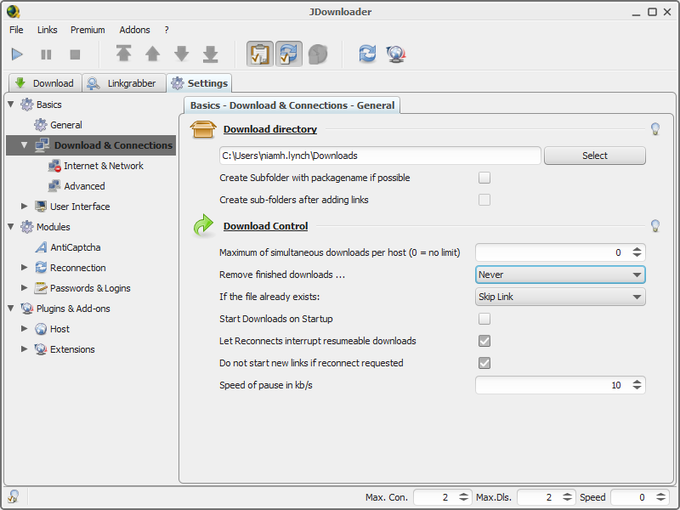Open the Premium menu
Viewport: 680px width, 510px height.
tap(88, 30)
